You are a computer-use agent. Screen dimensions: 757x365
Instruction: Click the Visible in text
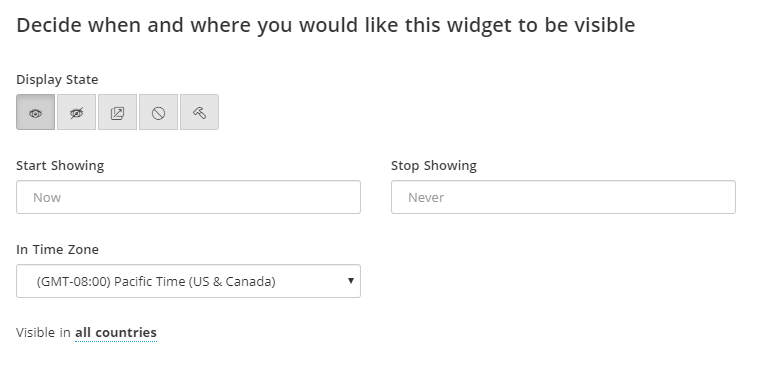[x=43, y=333]
